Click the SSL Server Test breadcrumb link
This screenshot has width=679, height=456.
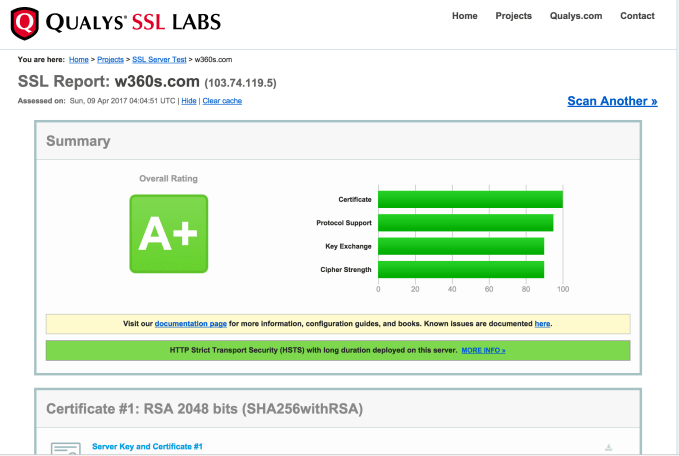[x=159, y=59]
